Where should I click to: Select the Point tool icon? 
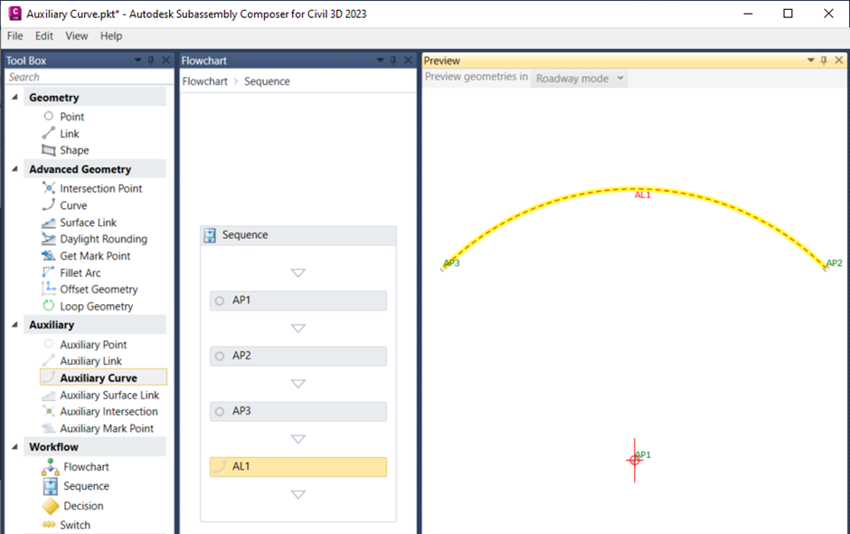point(49,116)
